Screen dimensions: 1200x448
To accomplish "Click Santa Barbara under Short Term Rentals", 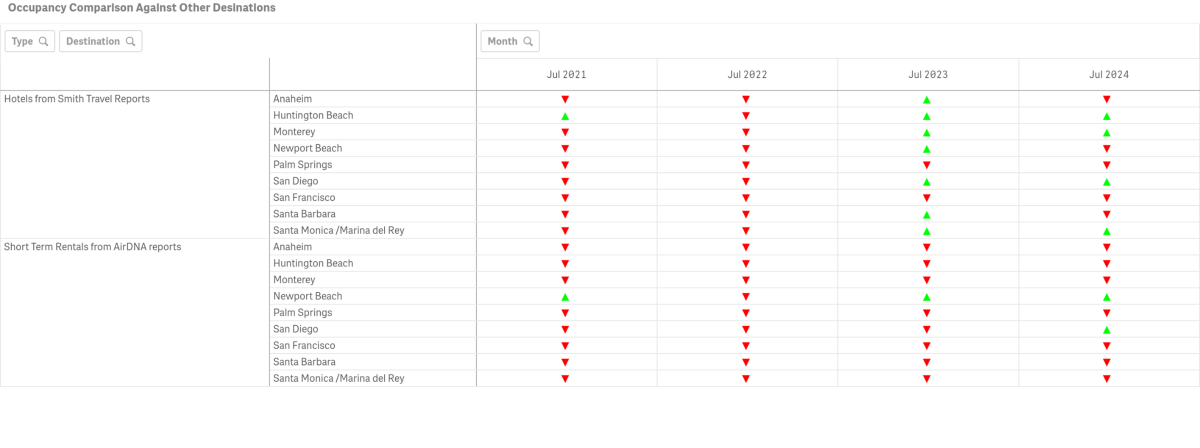I will (x=304, y=361).
